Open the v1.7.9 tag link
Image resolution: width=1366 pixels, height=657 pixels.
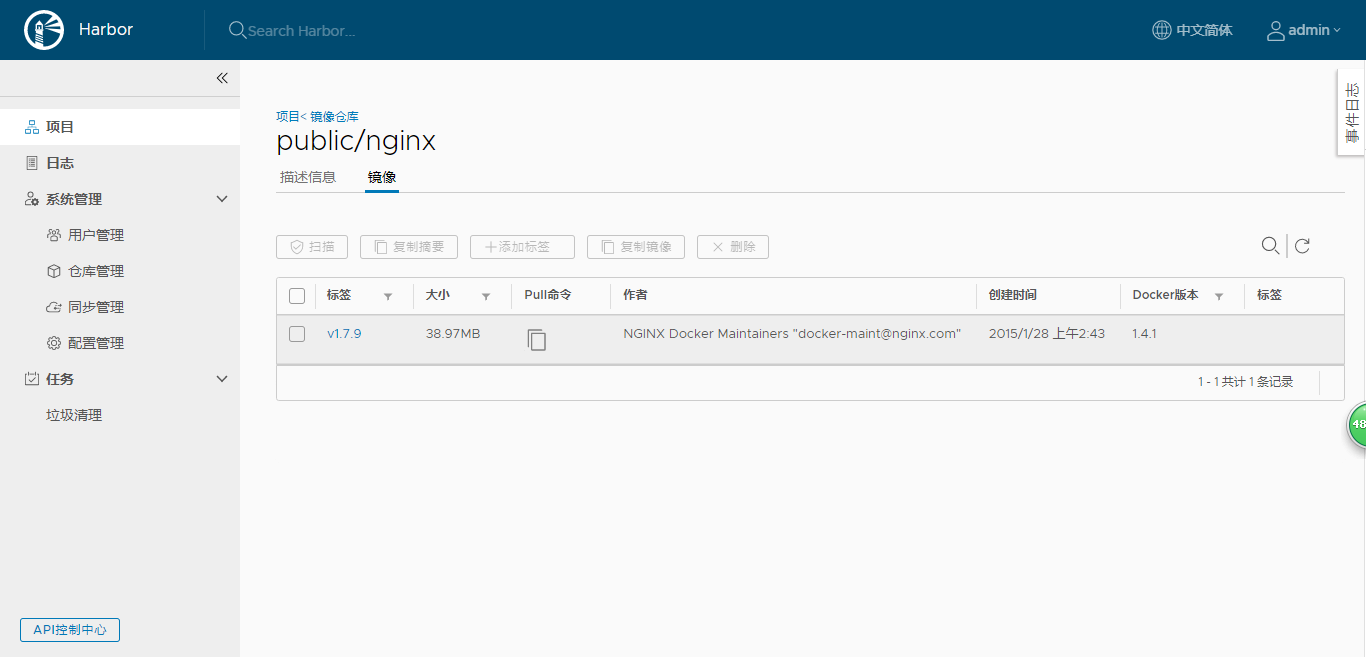[x=344, y=334]
